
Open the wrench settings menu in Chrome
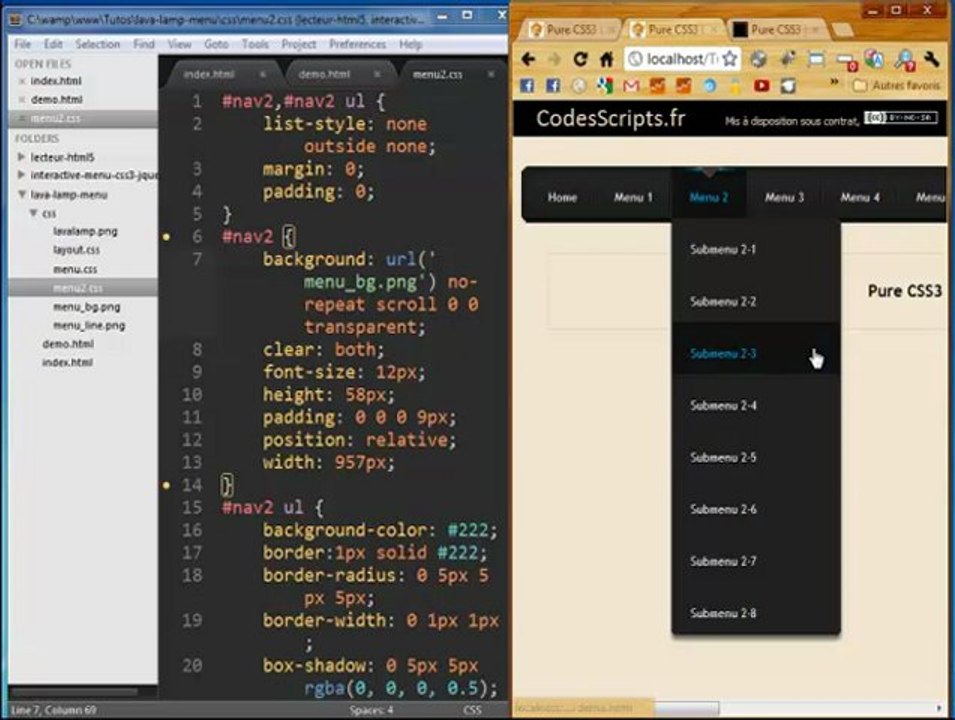[932, 59]
